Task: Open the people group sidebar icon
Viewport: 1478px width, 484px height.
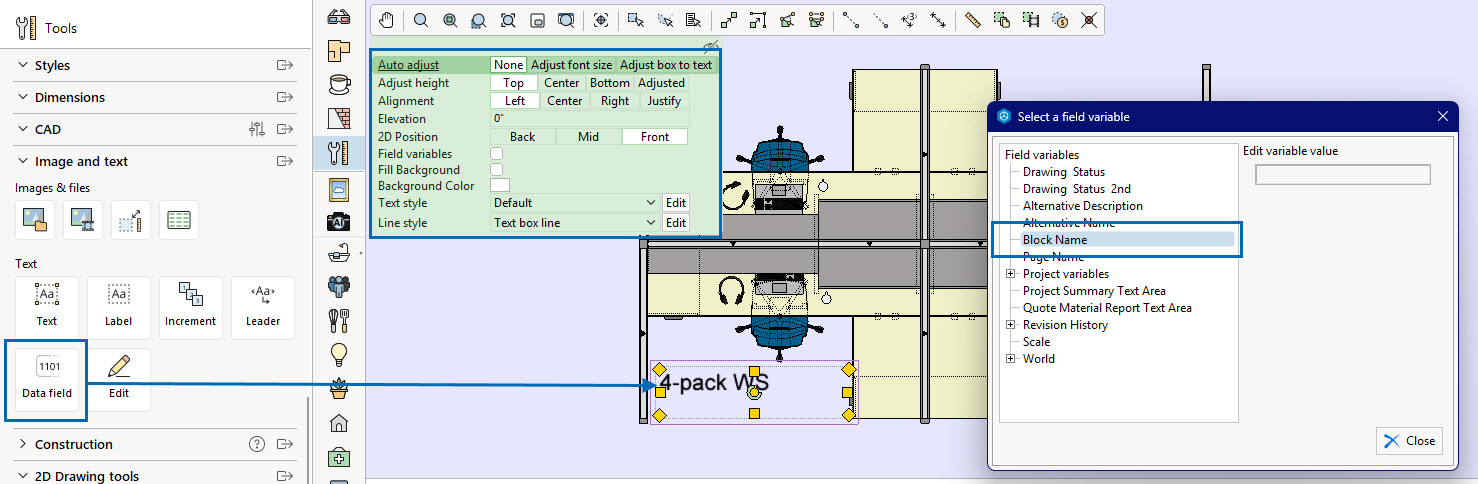Action: tap(339, 287)
